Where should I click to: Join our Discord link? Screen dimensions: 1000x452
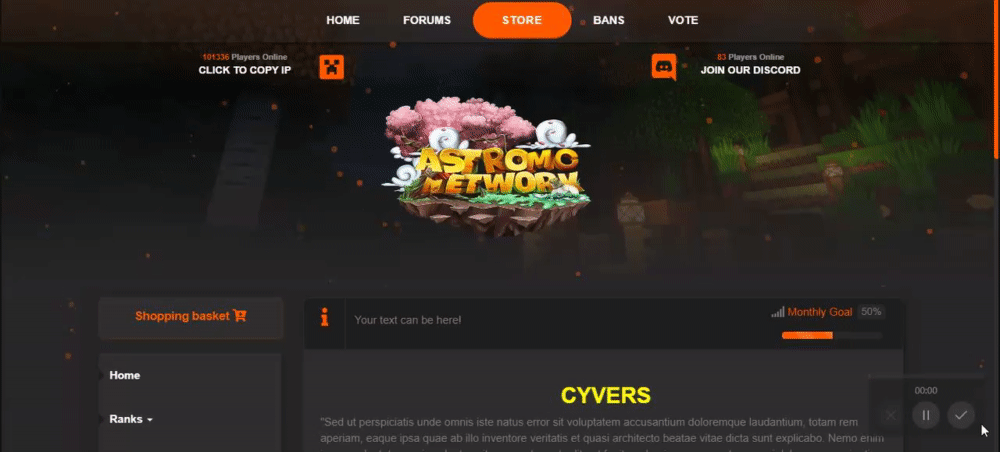click(x=750, y=70)
